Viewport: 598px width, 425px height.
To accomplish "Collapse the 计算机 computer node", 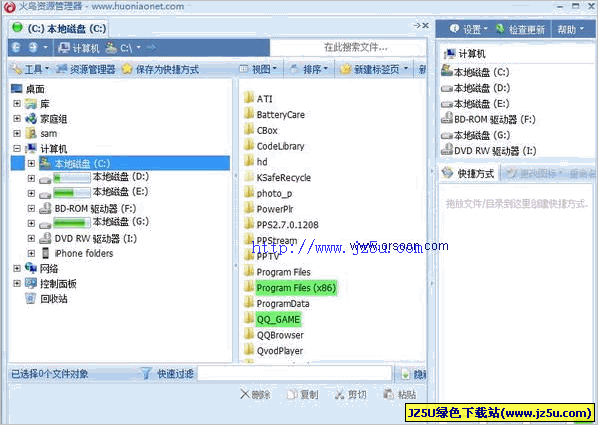I will tap(17, 148).
